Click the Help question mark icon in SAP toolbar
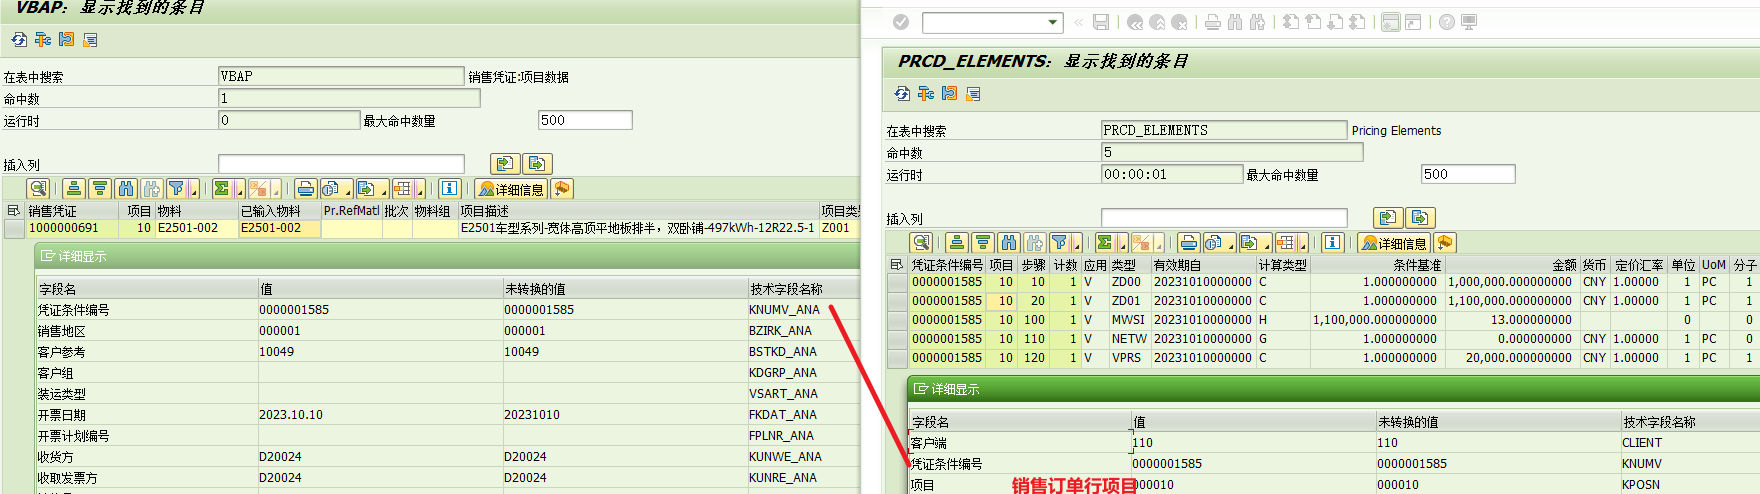Image resolution: width=1760 pixels, height=494 pixels. point(1447,22)
